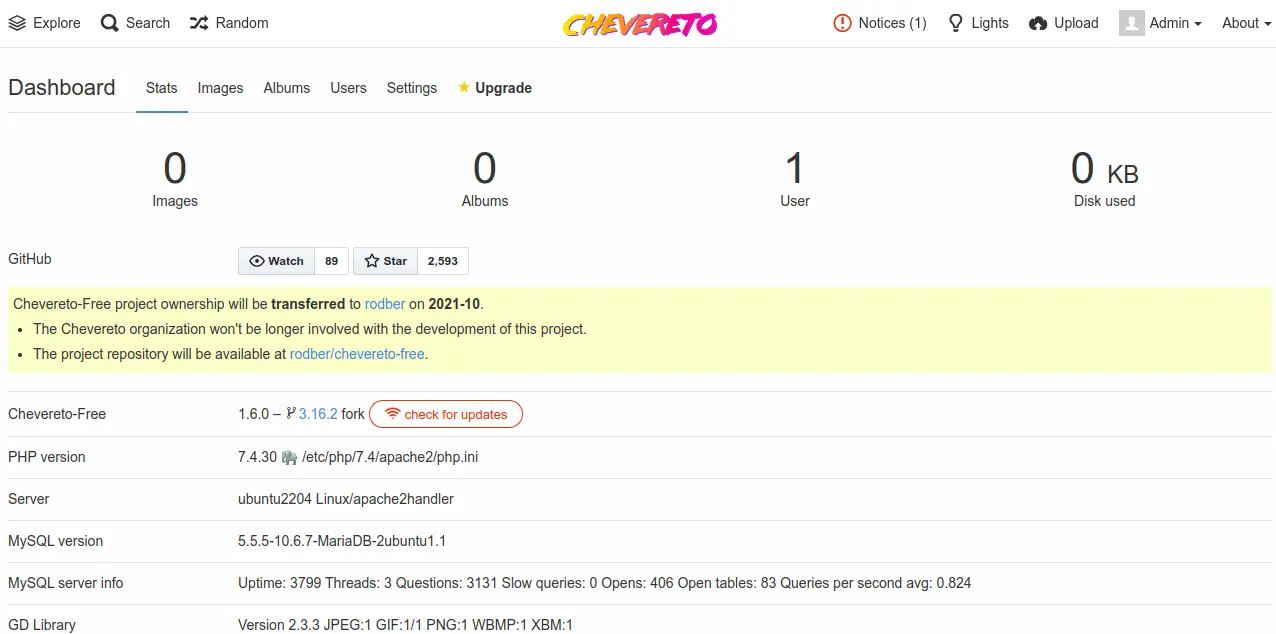Open the Notices (1) alert icon
Image resolution: width=1276 pixels, height=634 pixels.
842,23
